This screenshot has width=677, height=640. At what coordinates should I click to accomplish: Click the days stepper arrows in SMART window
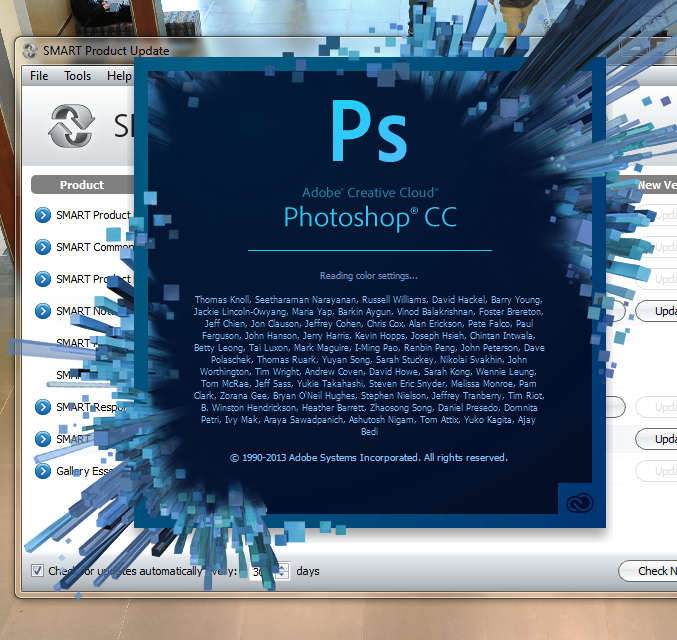coord(282,571)
